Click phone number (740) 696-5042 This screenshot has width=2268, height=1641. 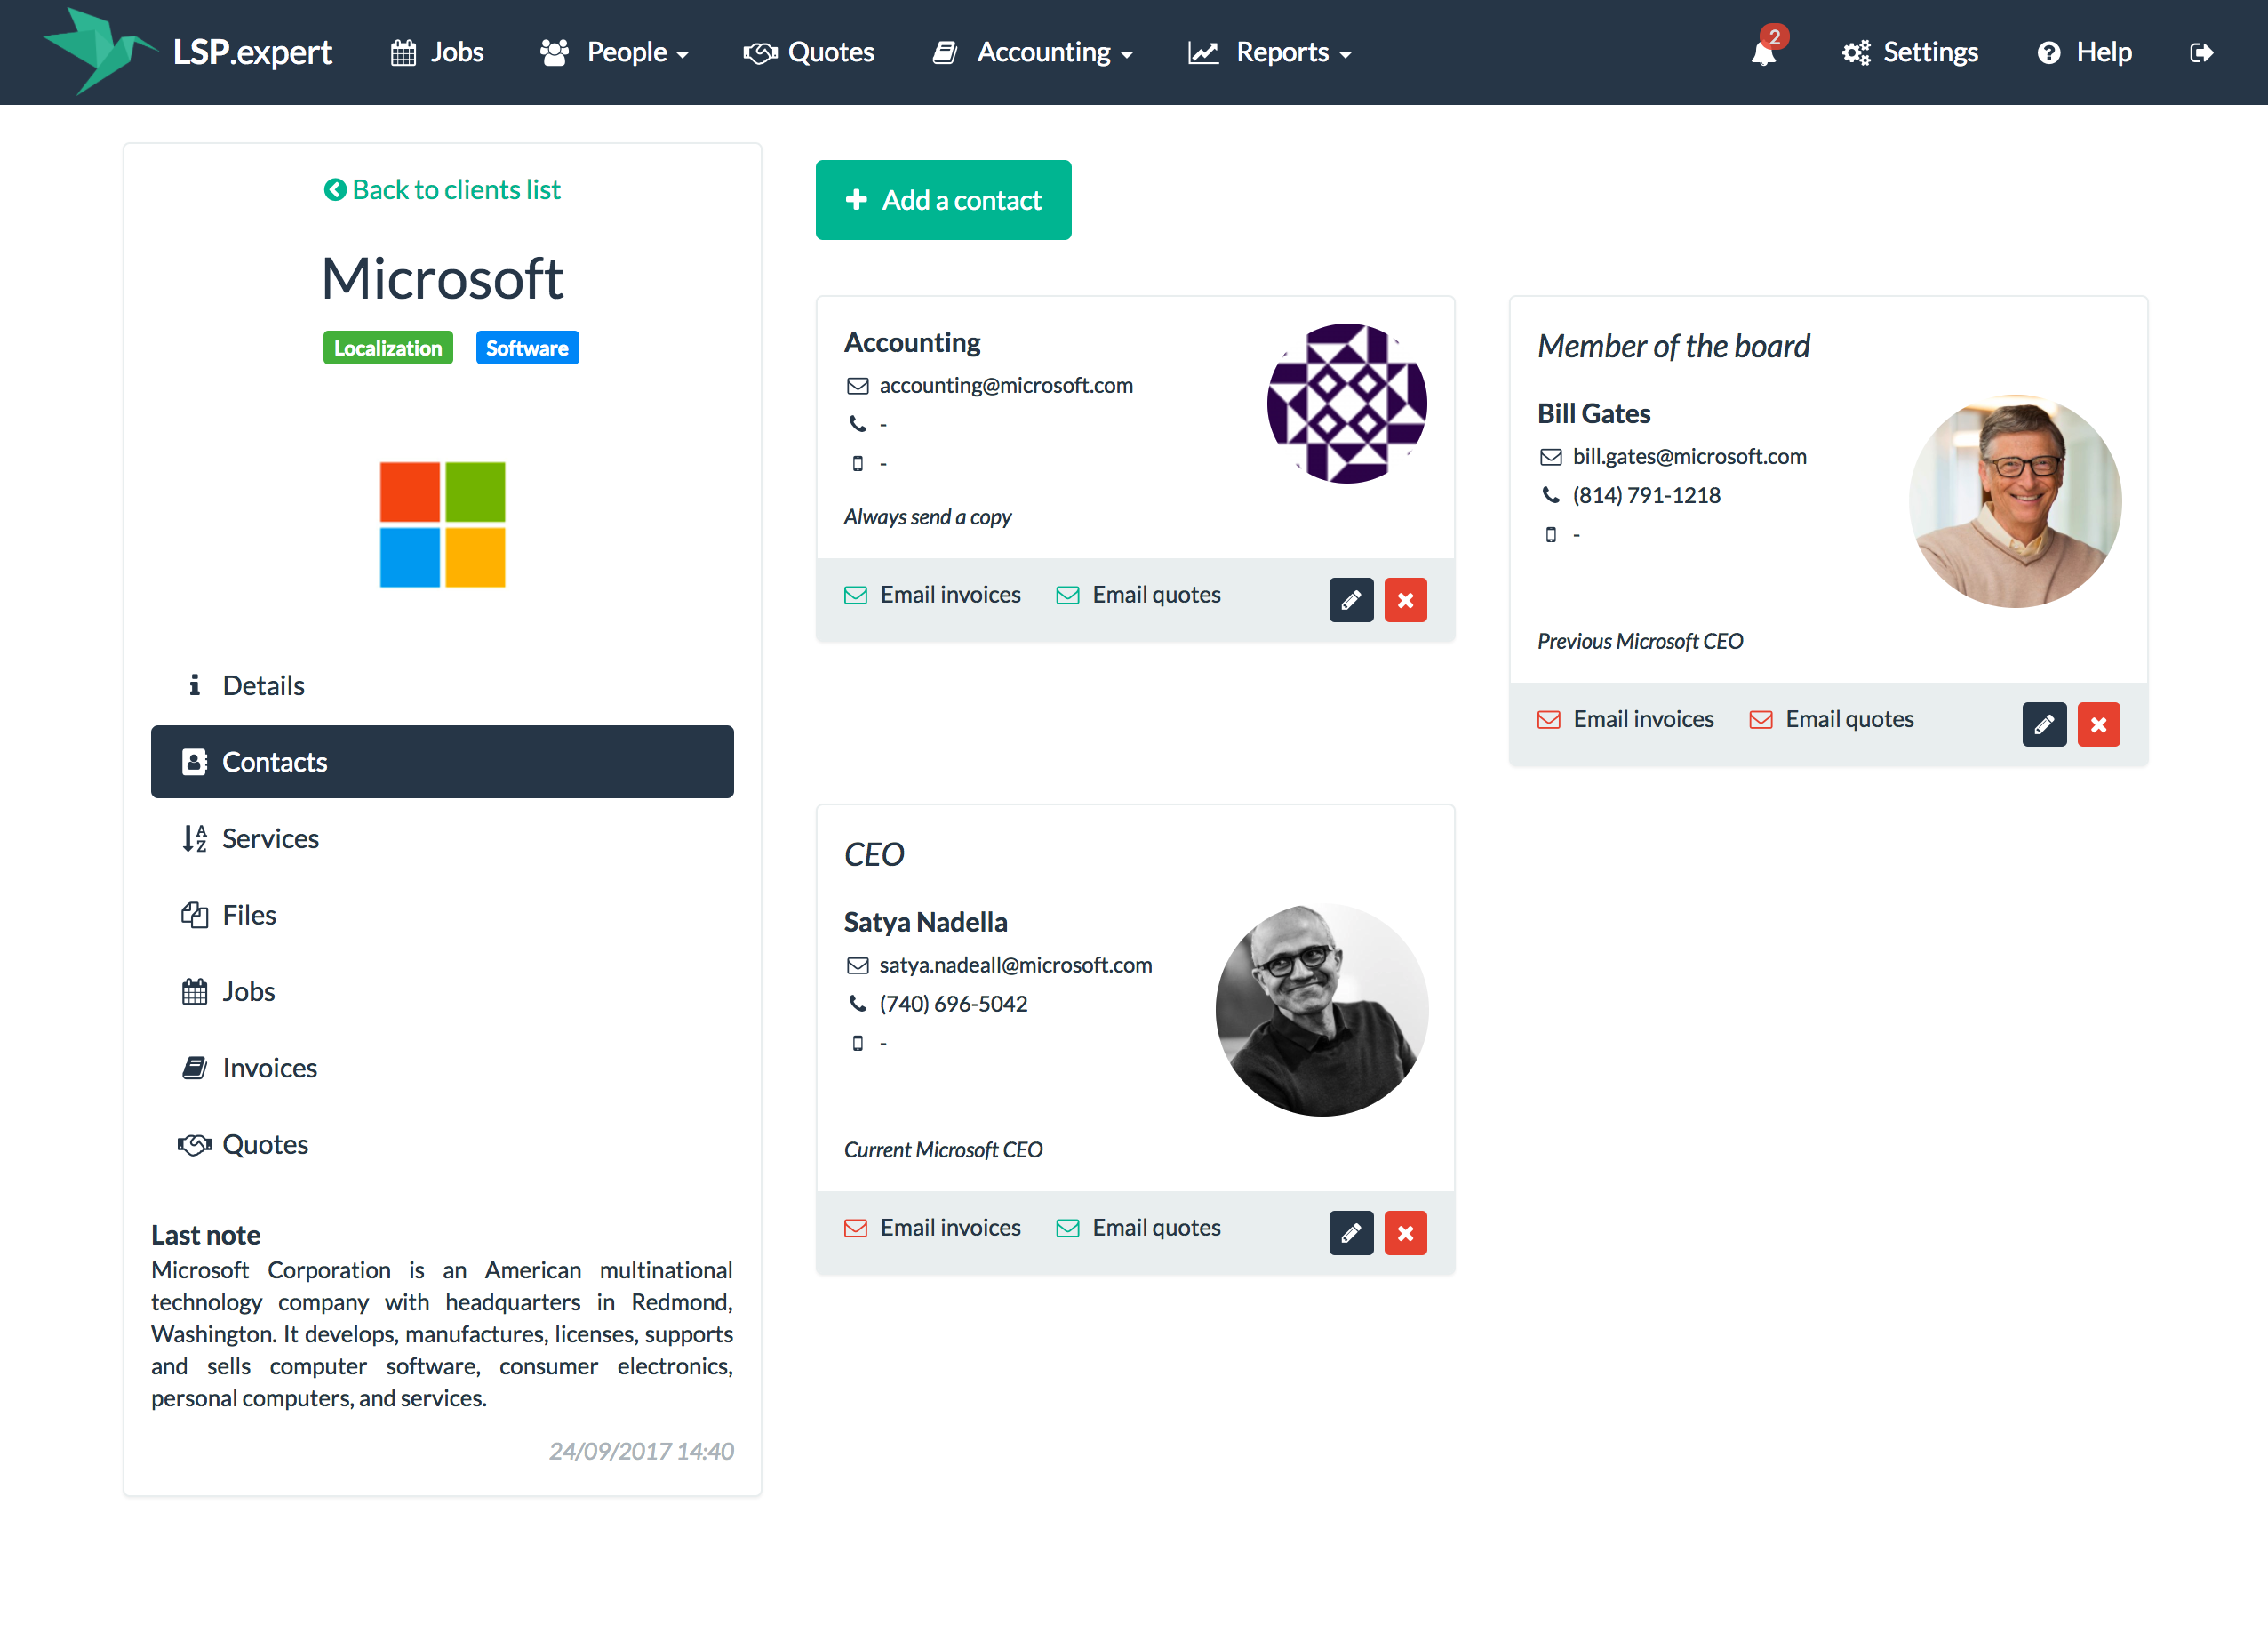954,1003
